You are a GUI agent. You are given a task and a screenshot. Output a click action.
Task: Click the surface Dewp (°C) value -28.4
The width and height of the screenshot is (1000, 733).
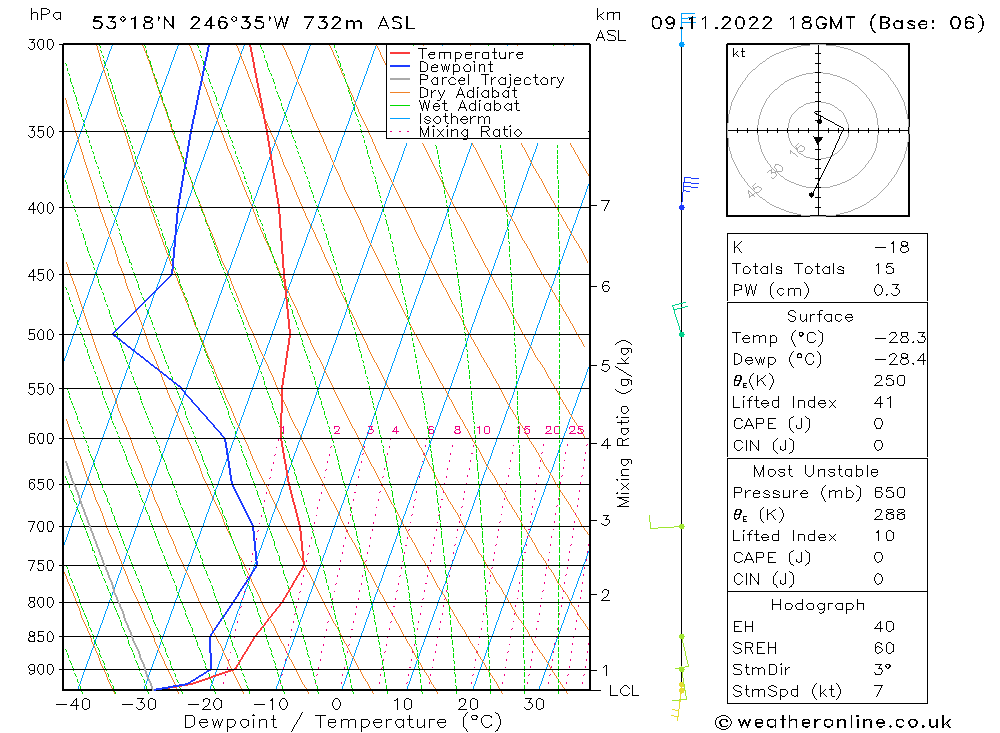click(900, 359)
